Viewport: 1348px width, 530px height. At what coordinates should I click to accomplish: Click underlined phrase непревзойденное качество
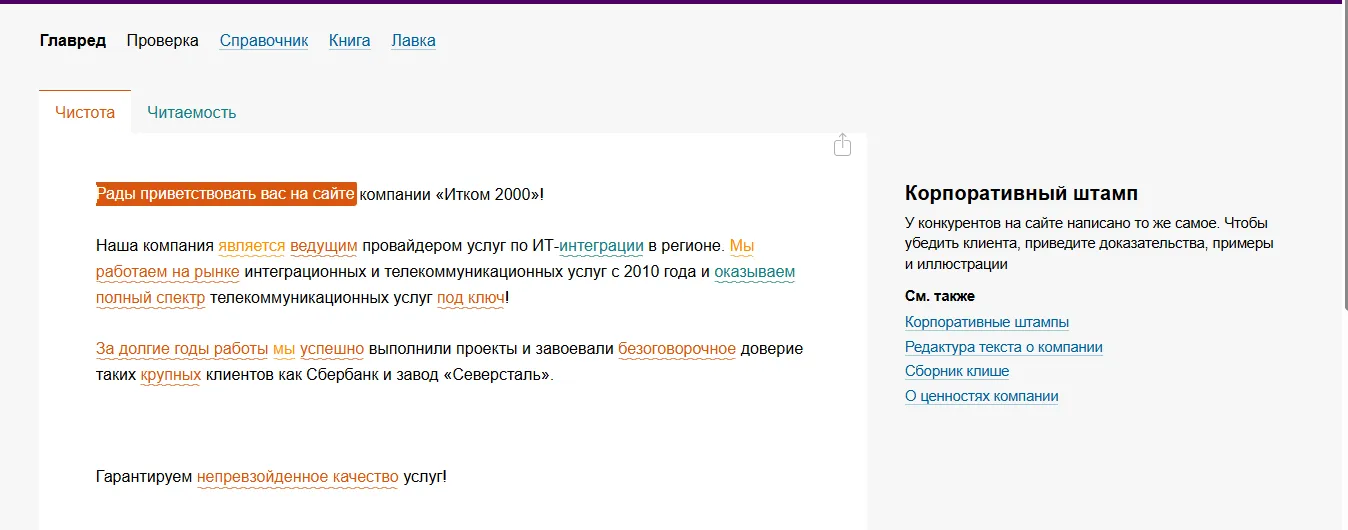point(298,477)
